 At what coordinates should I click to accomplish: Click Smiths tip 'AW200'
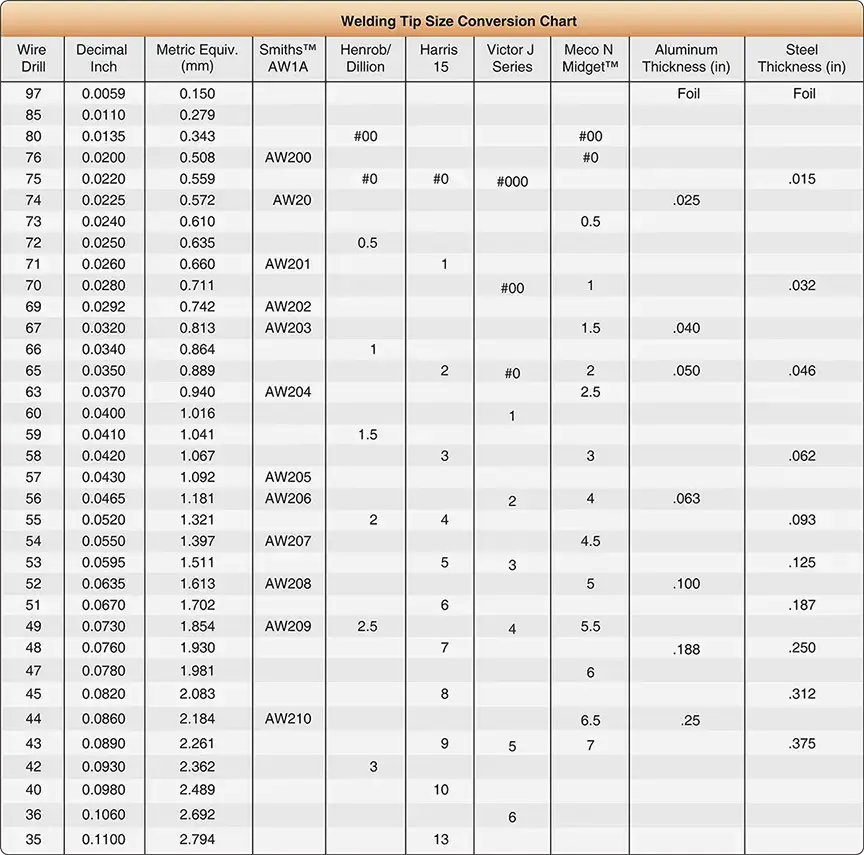288,158
